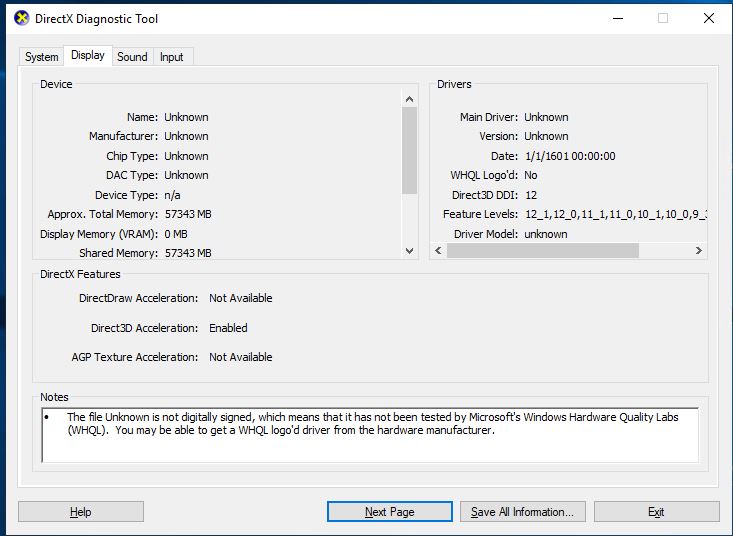Screen dimensions: 733x536
Task: Click the Display Memory value 0 MB
Action: coord(176,234)
